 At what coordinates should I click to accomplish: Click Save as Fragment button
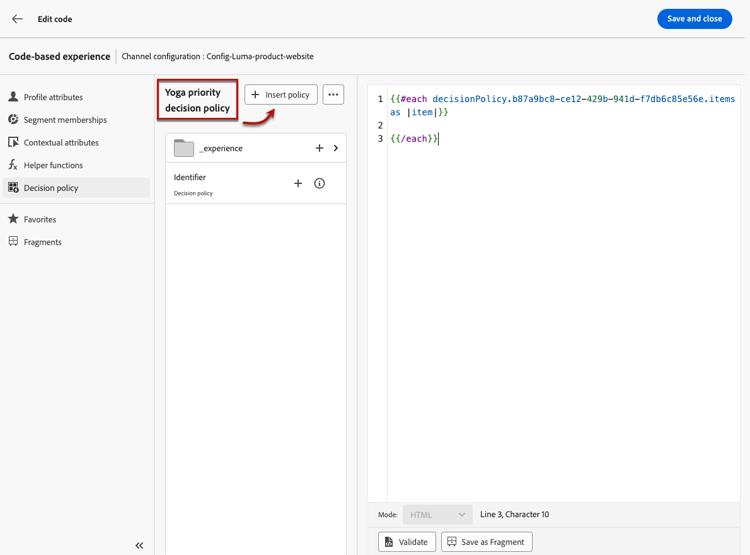click(486, 542)
